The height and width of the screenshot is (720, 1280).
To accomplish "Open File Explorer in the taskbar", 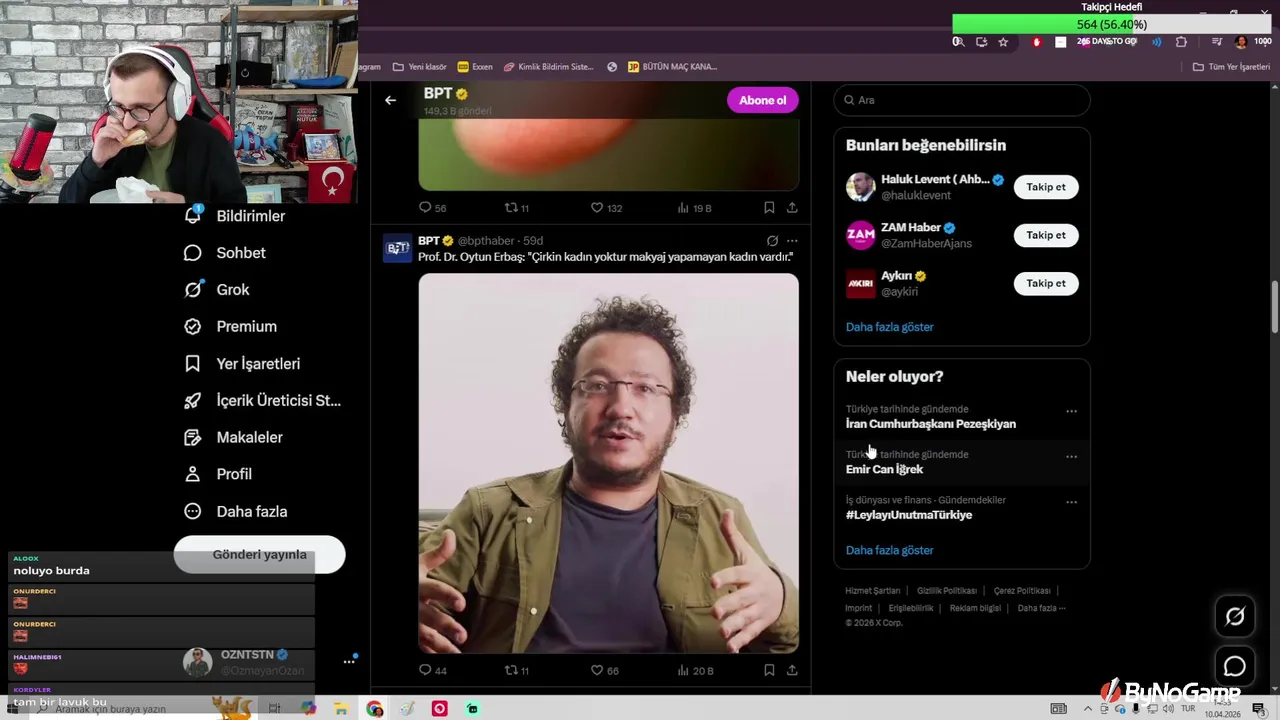I will [341, 709].
